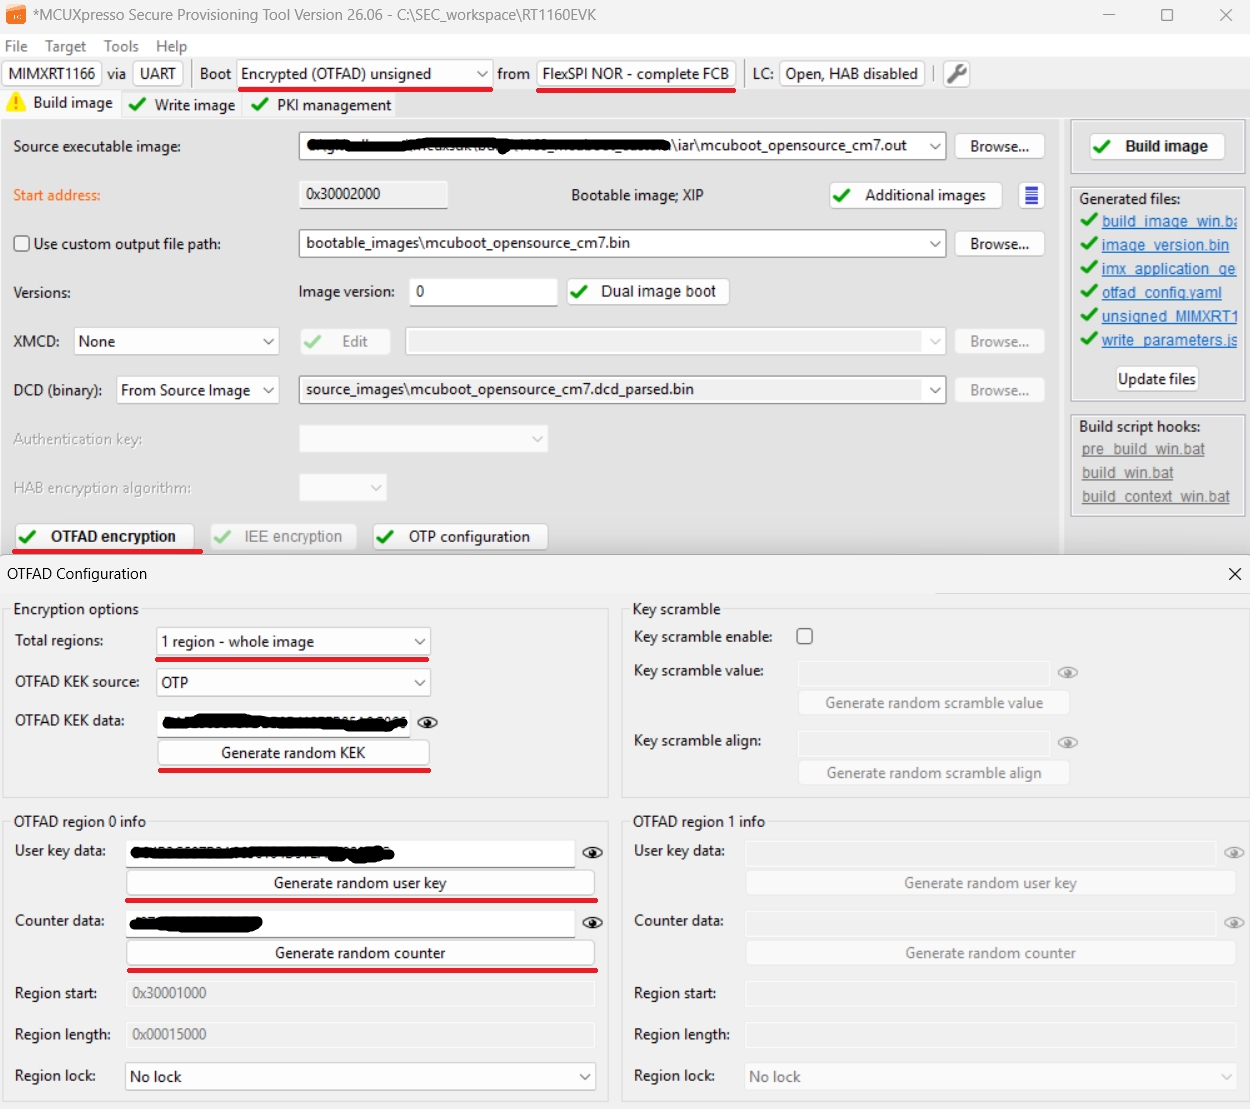The height and width of the screenshot is (1109, 1250).
Task: Open the additional images list icon
Action: point(1031,195)
